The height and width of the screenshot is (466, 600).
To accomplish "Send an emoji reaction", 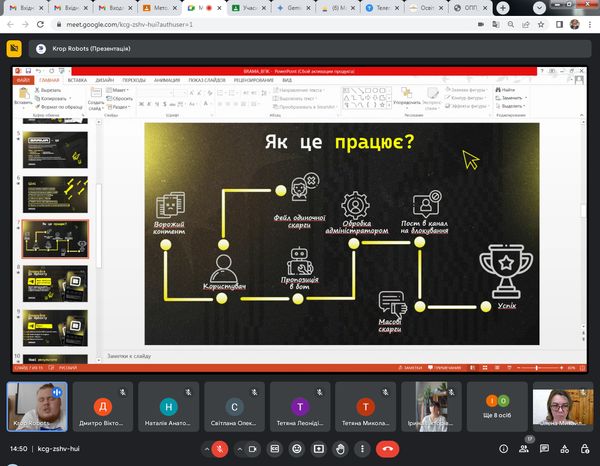I will coord(296,449).
